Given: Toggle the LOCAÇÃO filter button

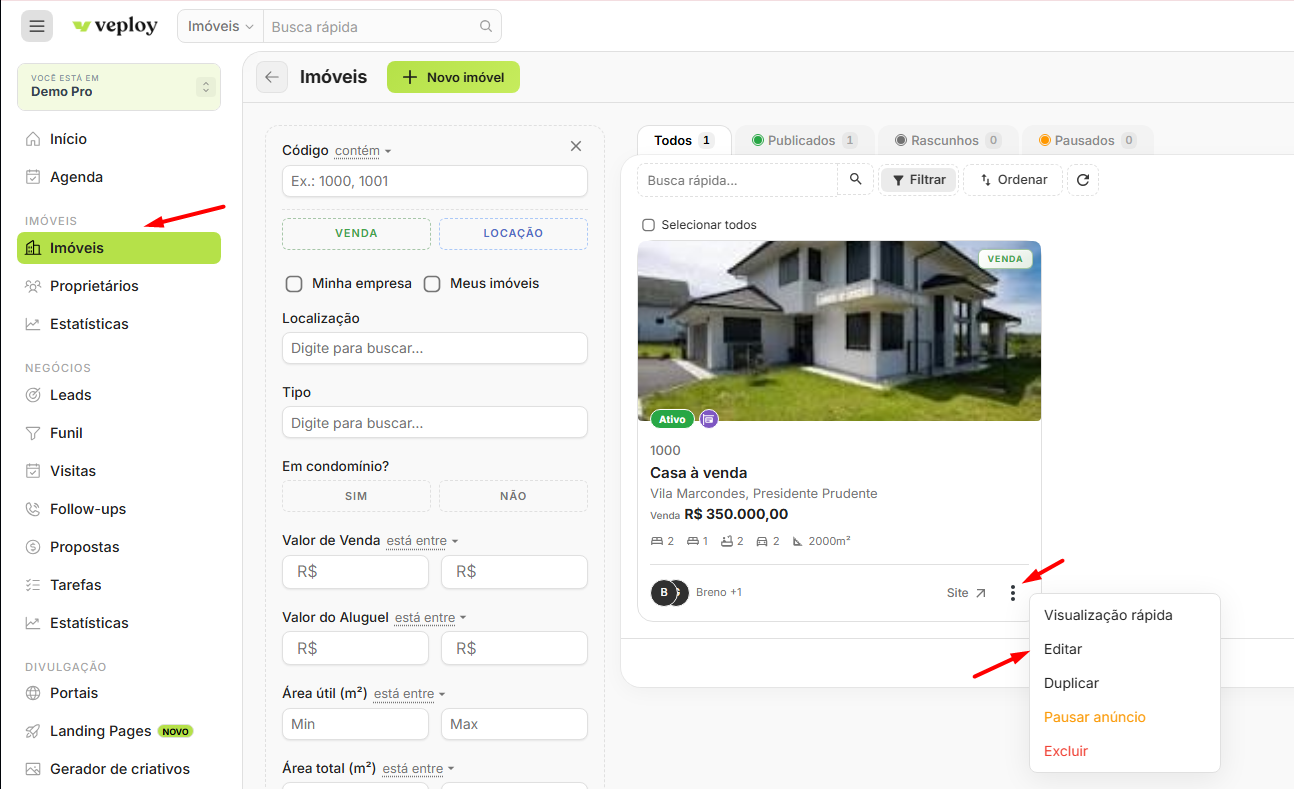Looking at the screenshot, I should tap(513, 233).
